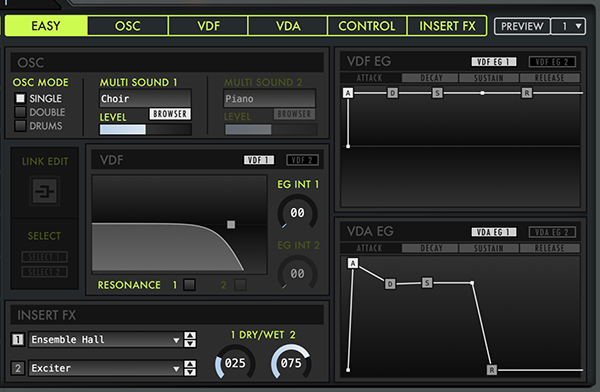Switch to the INSERT FX tab
This screenshot has width=600, height=392.
point(447,26)
